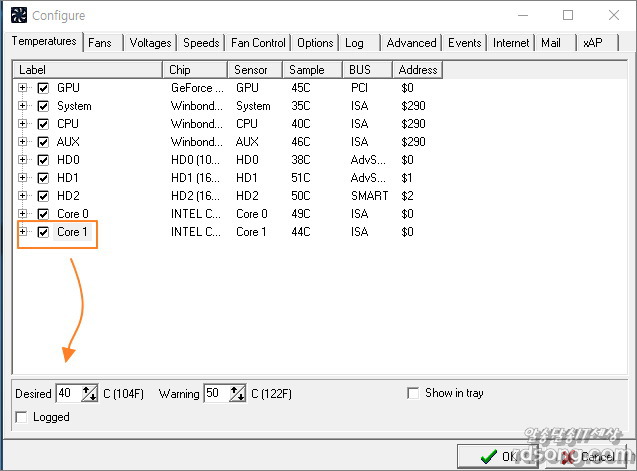
Task: Open the Voltages tab
Action: point(150,43)
